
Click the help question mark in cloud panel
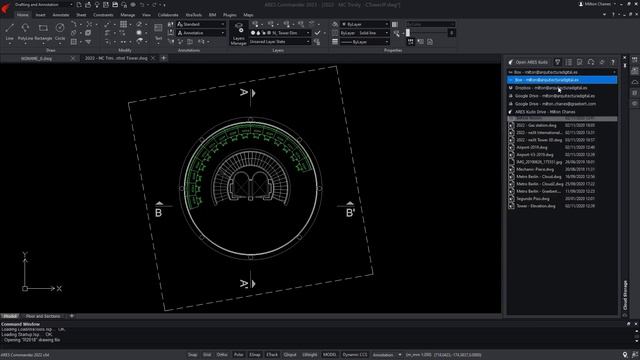click(613, 62)
